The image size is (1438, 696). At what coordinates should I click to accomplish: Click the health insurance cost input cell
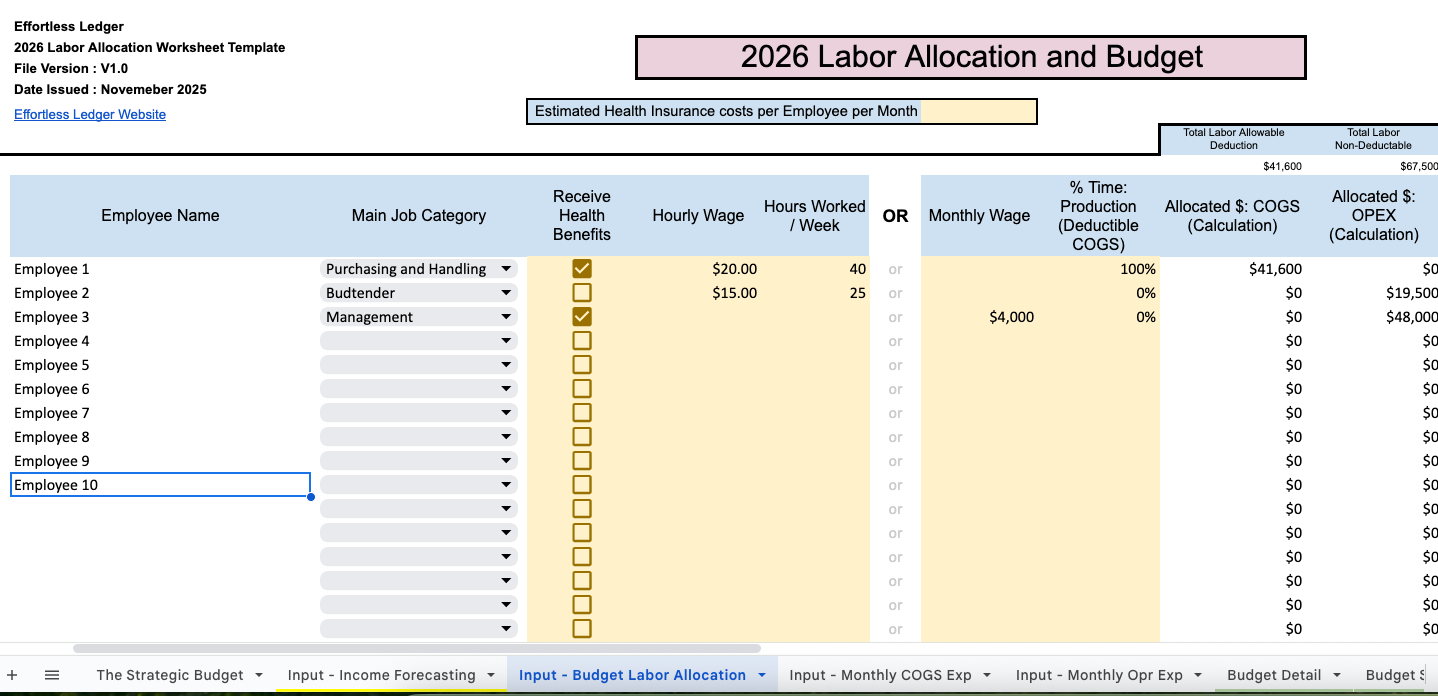pyautogui.click(x=978, y=111)
